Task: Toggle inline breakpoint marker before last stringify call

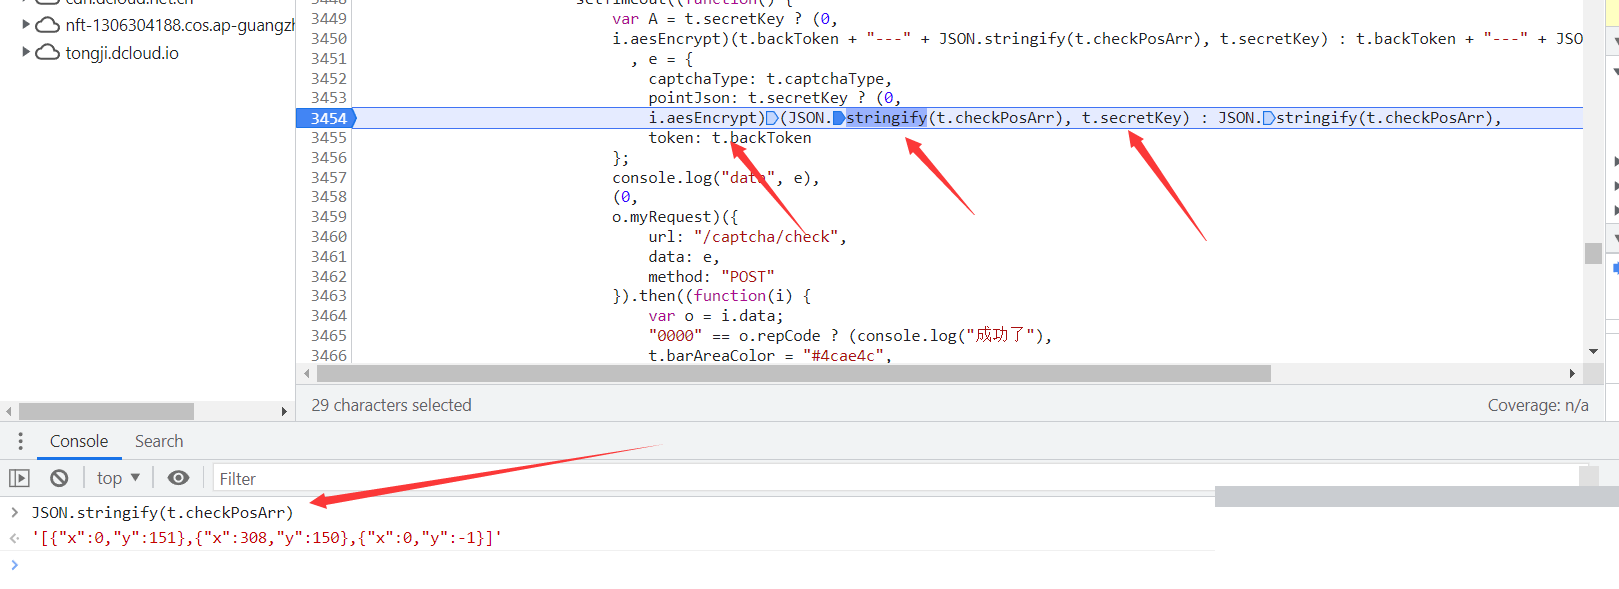Action: tap(1269, 118)
